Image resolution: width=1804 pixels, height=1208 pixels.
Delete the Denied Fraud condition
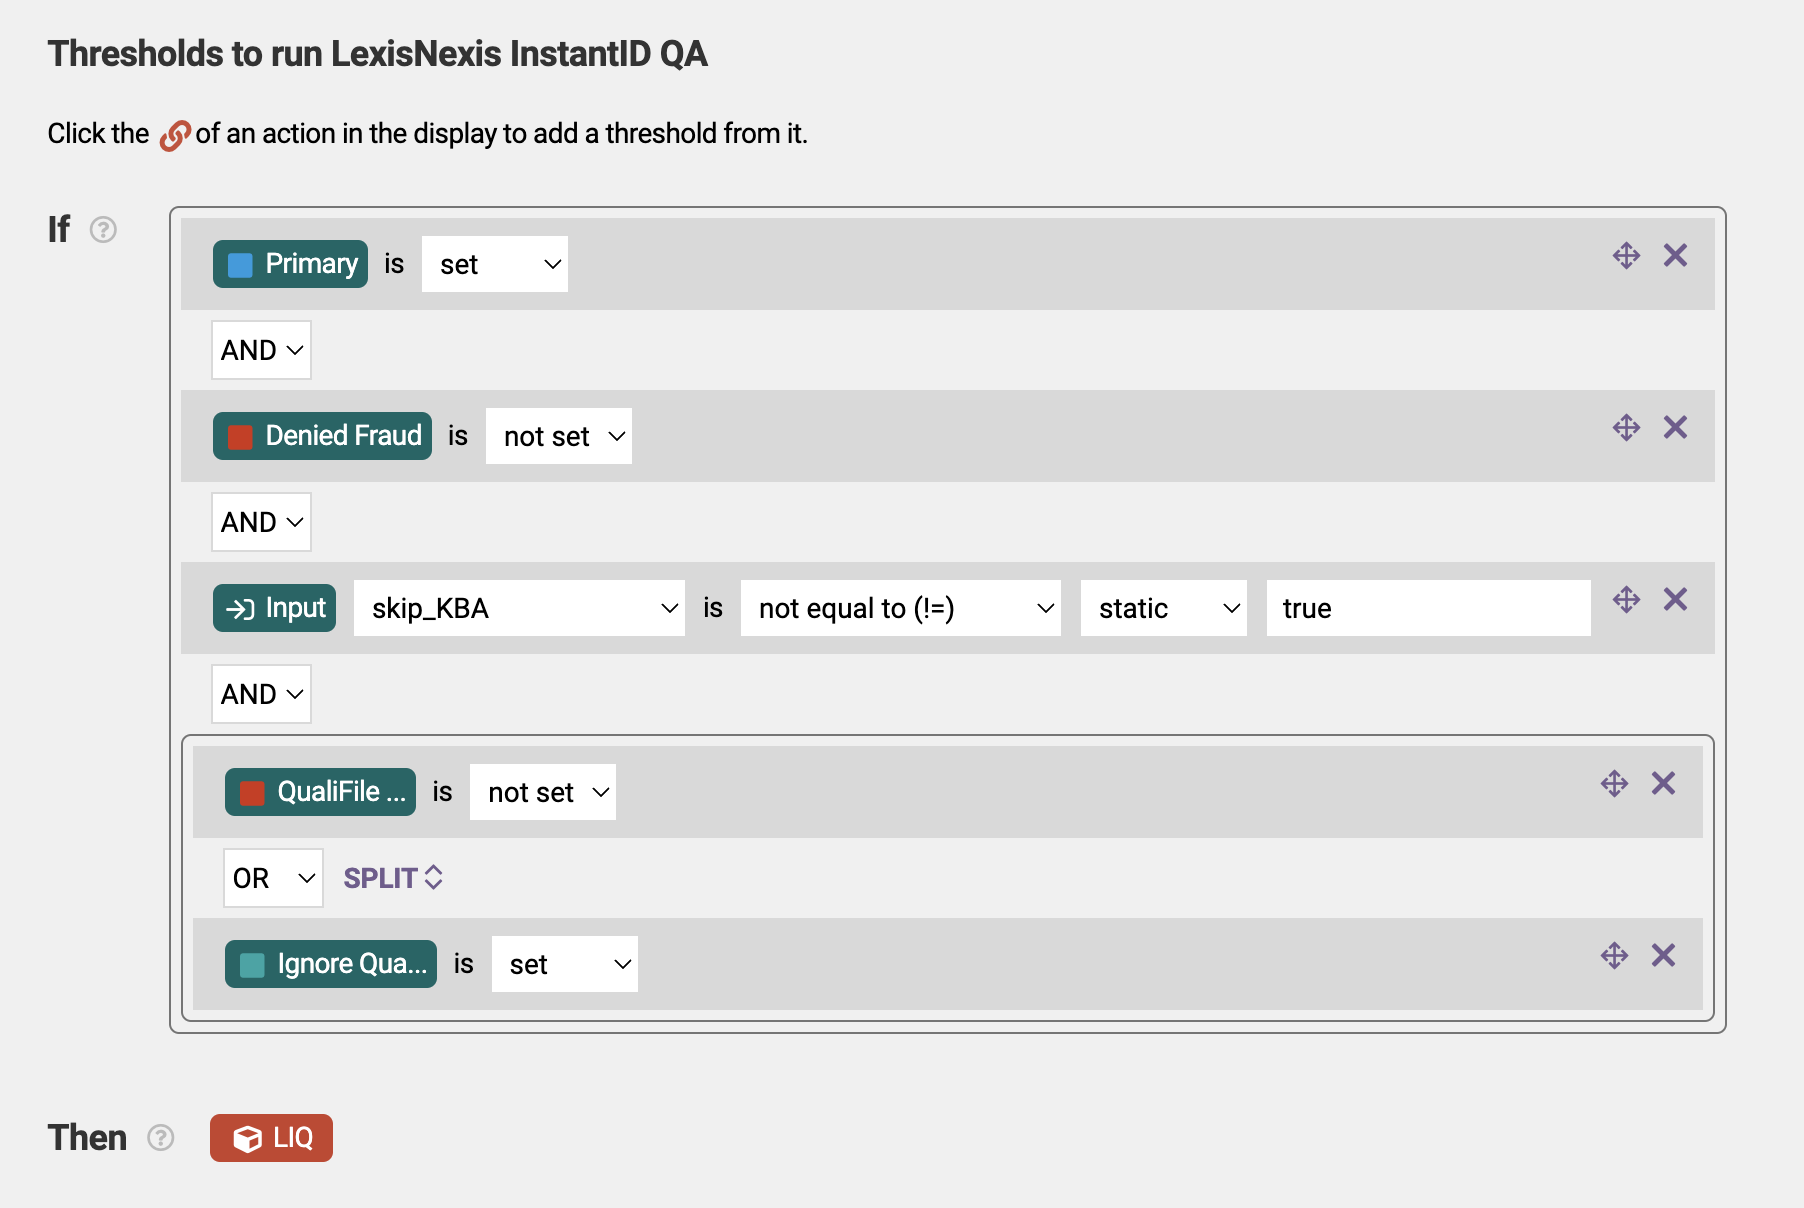[x=1675, y=428]
